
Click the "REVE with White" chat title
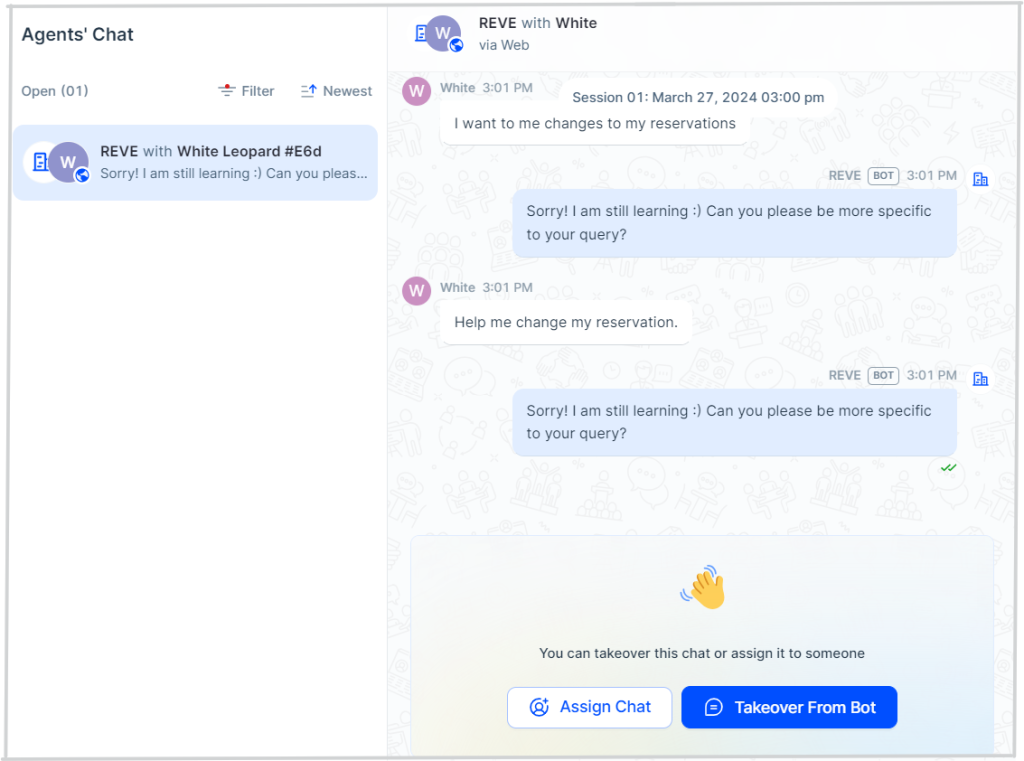click(x=537, y=23)
